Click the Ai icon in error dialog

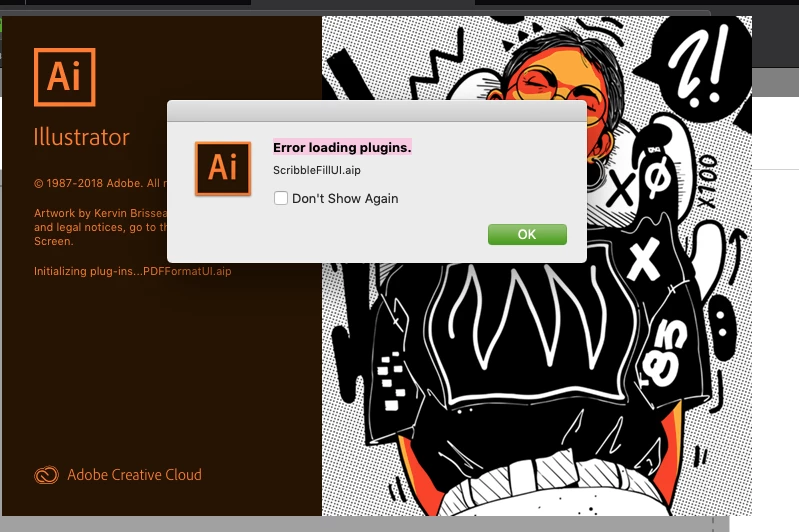tap(223, 169)
